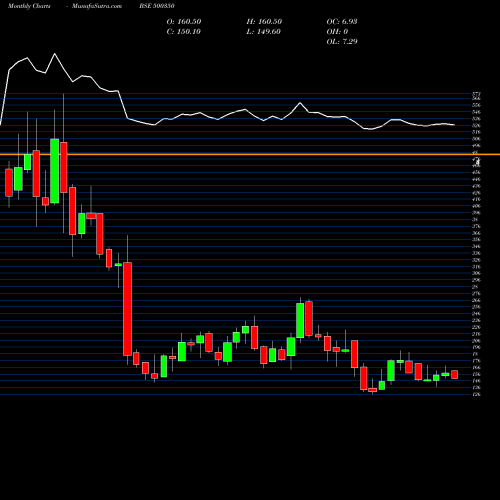Click the 'OH: 0' value
This screenshot has height=500, width=500.
(337, 31)
